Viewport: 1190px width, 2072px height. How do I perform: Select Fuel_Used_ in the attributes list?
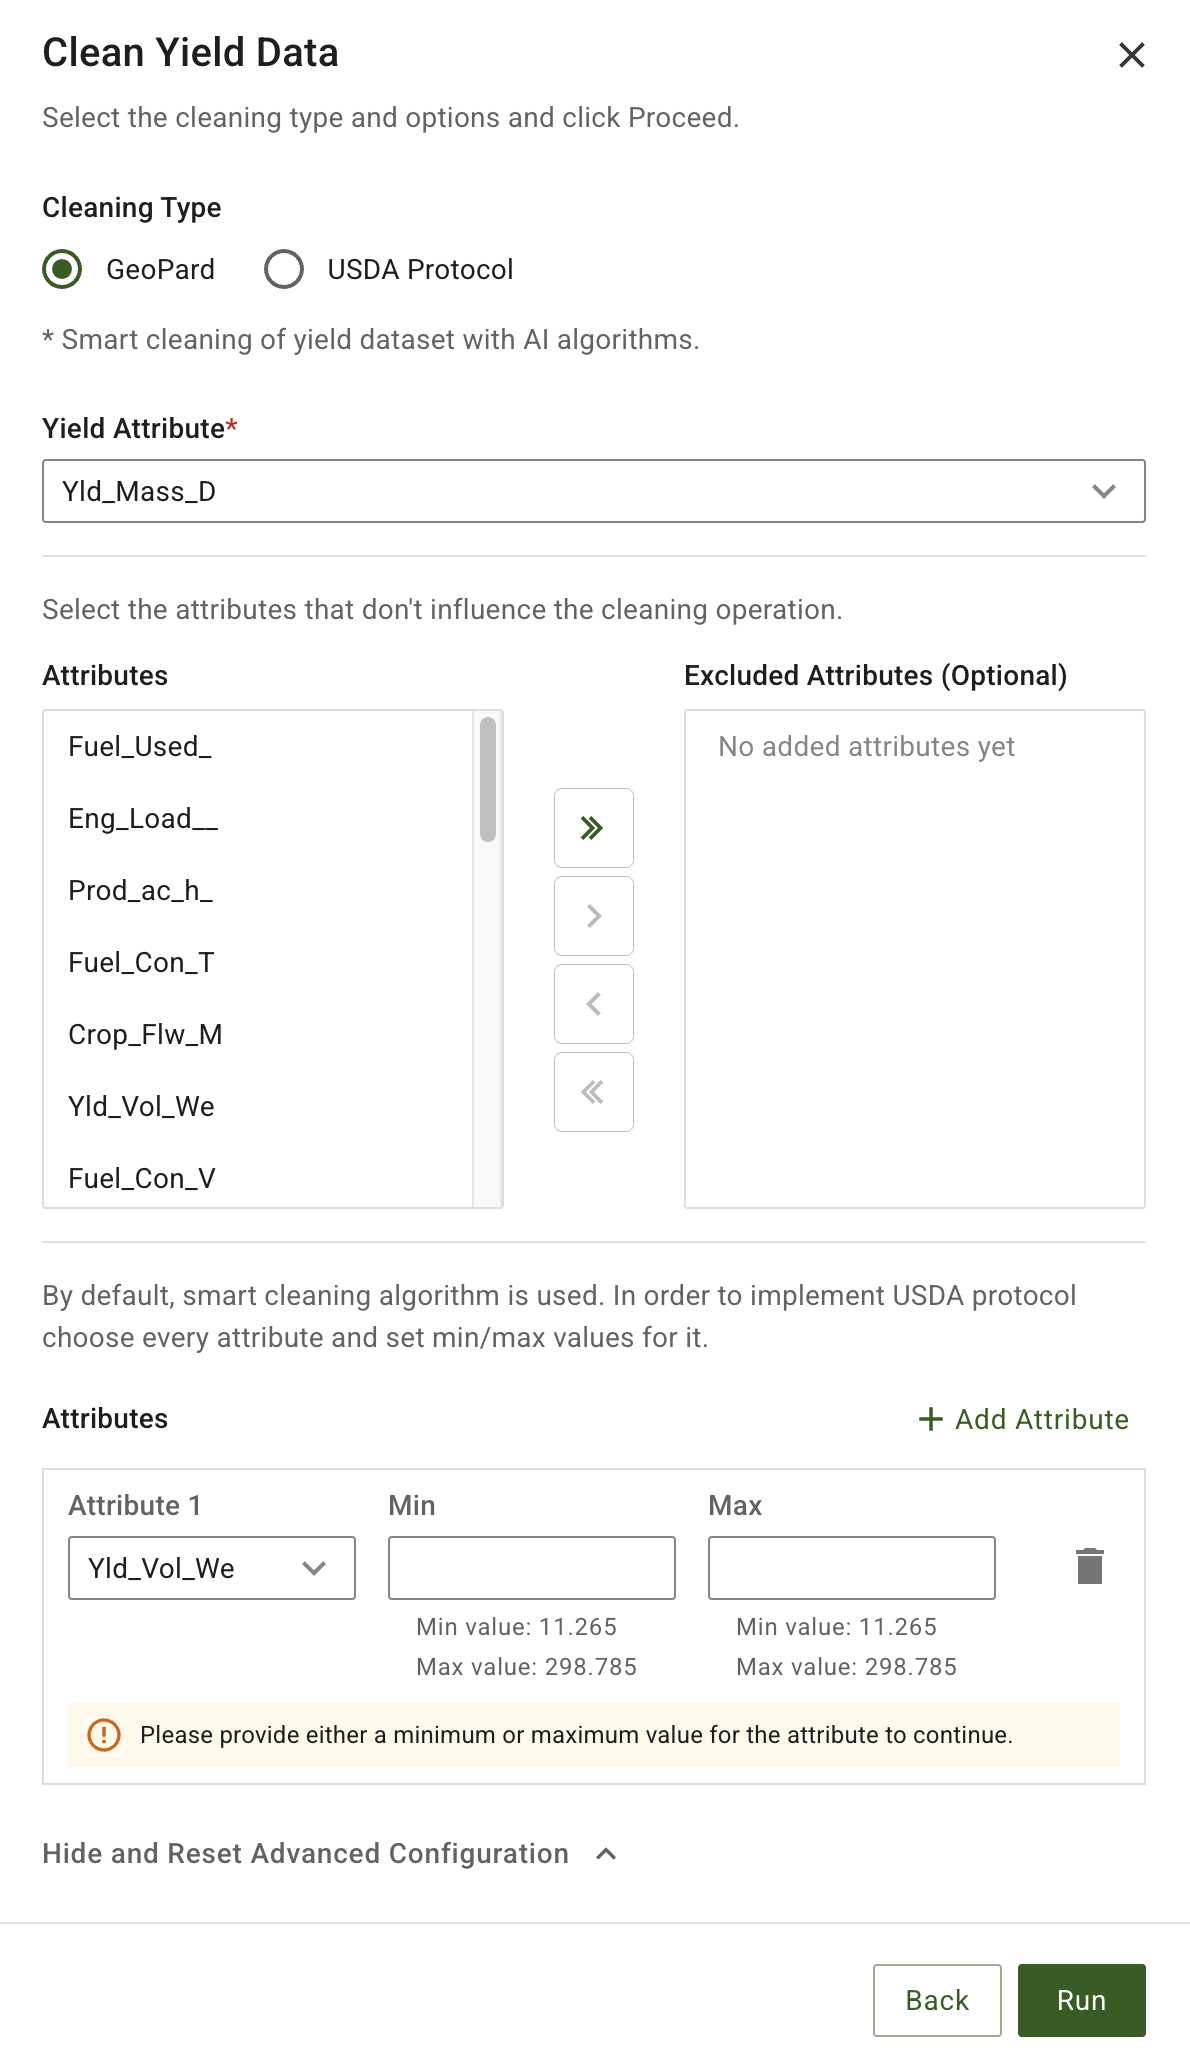point(140,747)
